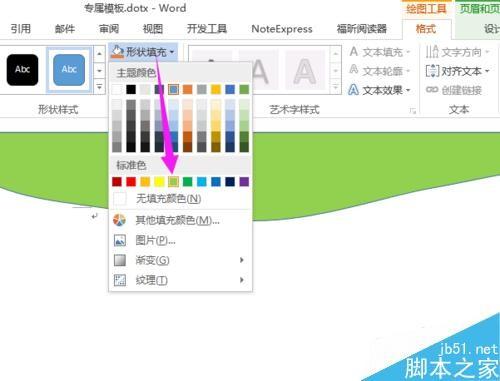500x381 pixels.
Task: Open 其他填充颜色(M)... dialog
Action: point(180,220)
